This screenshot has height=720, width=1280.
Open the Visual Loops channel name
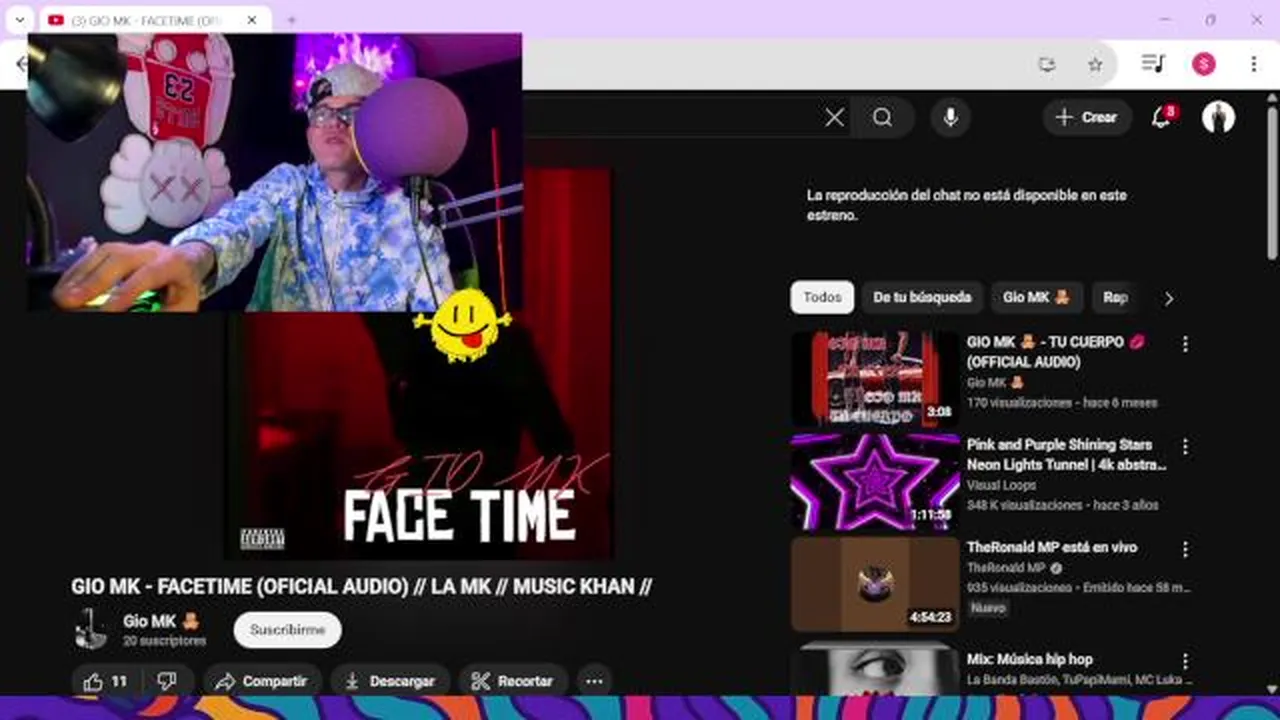[1001, 485]
